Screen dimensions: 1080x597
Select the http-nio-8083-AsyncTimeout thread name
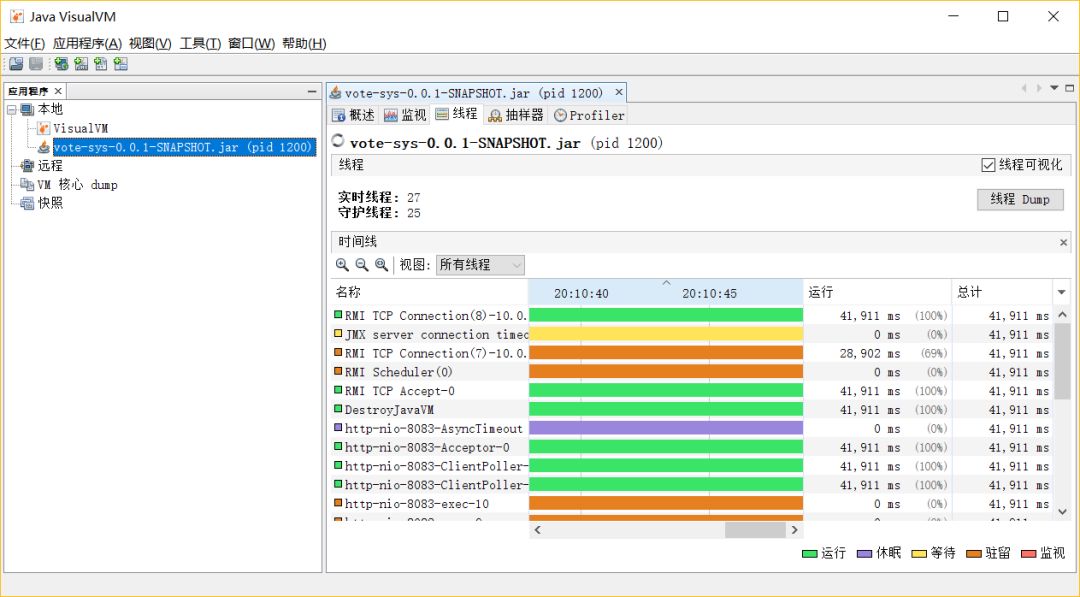point(433,428)
